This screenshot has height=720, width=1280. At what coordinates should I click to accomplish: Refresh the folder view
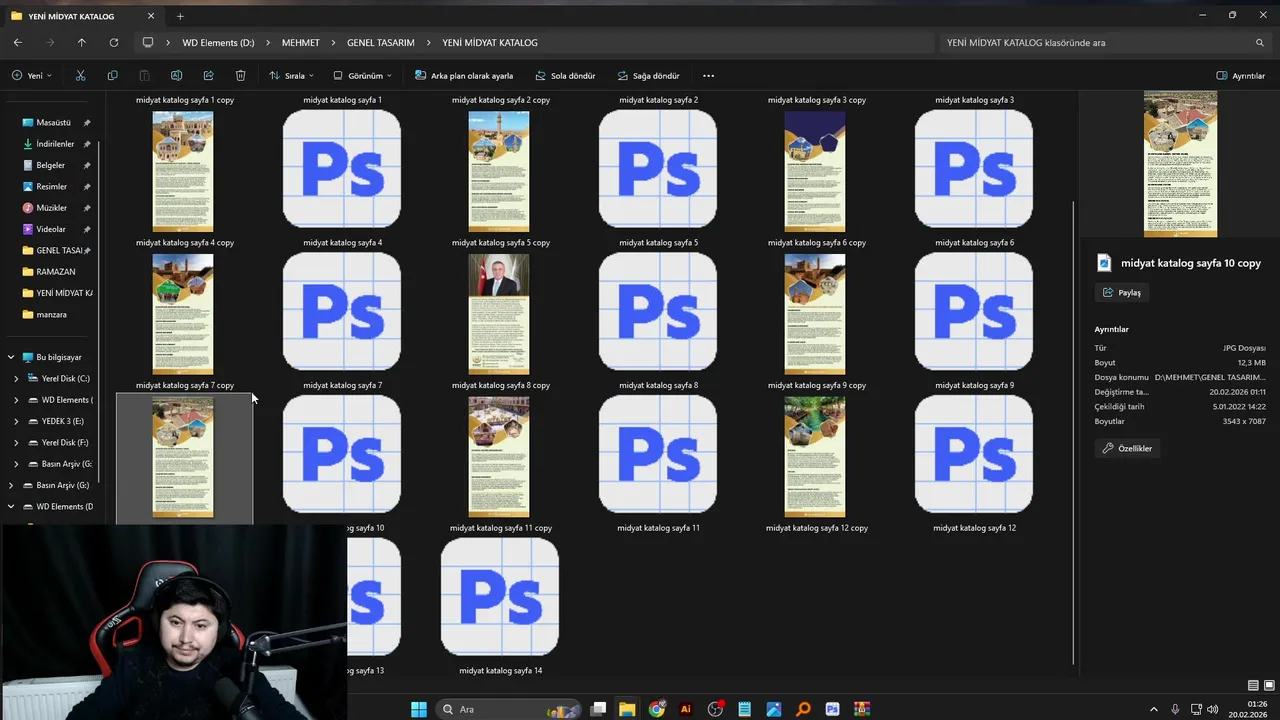tap(114, 43)
